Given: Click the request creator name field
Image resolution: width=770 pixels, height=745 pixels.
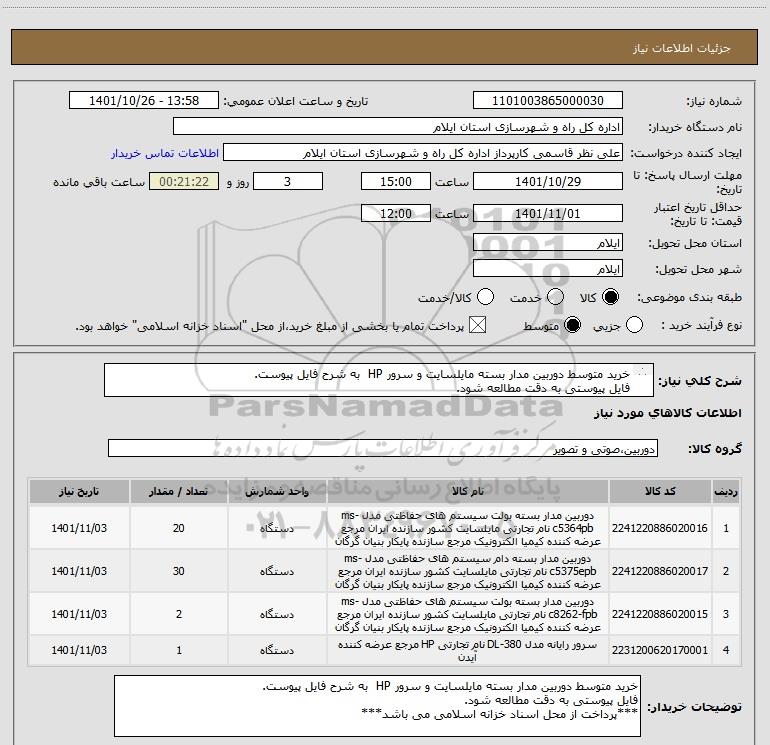Looking at the screenshot, I should (x=423, y=153).
